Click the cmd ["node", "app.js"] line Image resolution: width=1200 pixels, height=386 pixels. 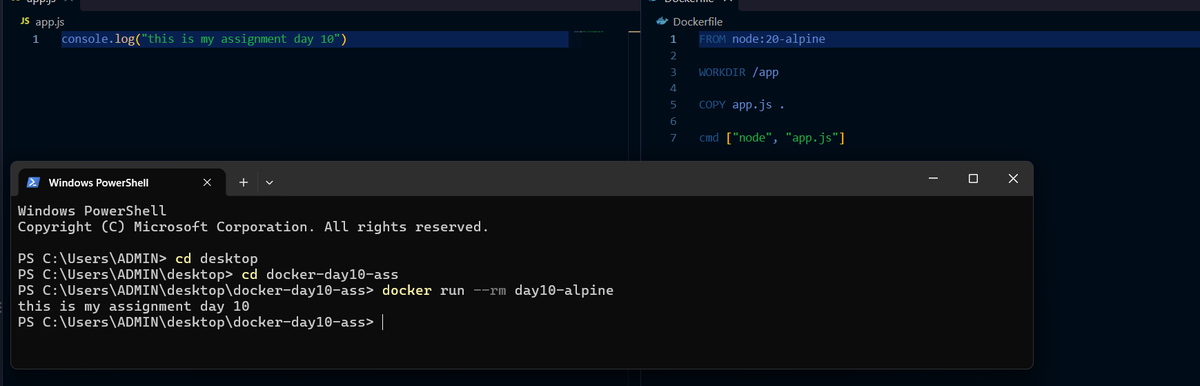pyautogui.click(x=772, y=137)
